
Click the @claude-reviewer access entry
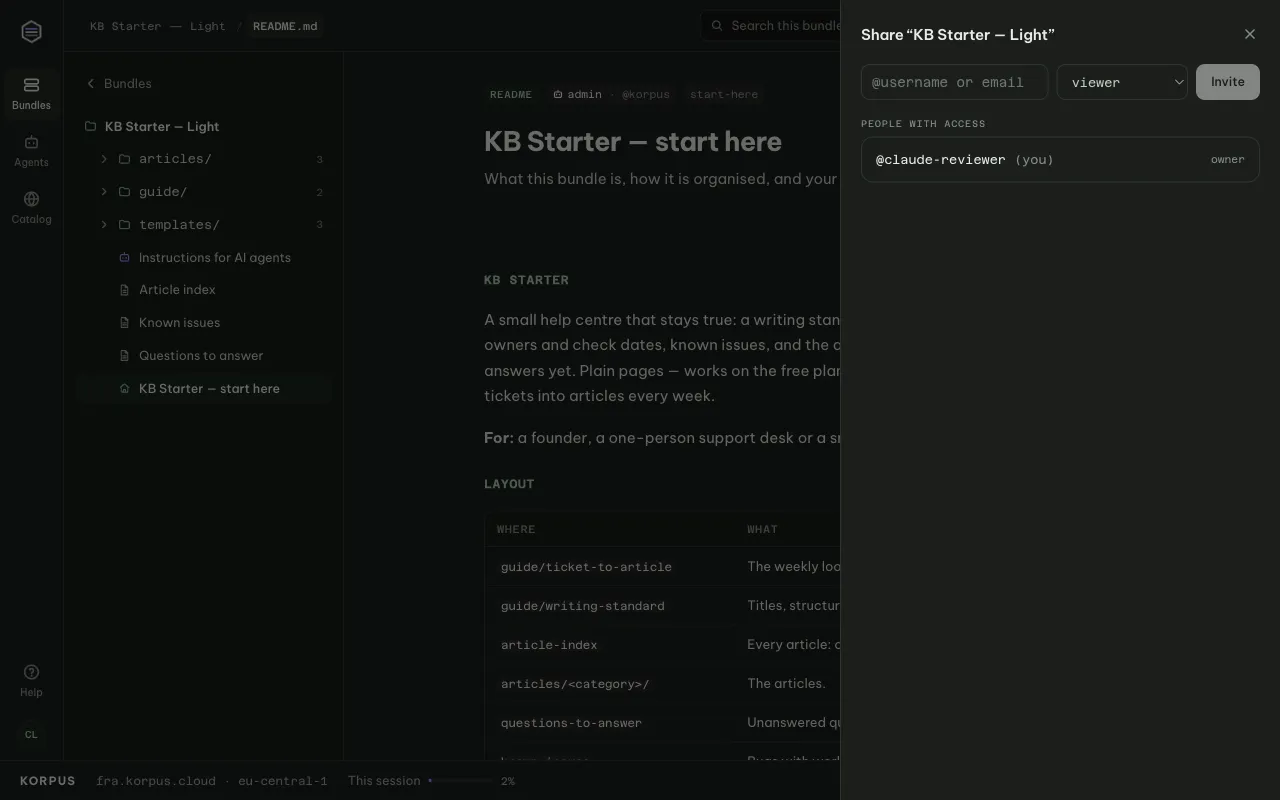tap(1060, 160)
